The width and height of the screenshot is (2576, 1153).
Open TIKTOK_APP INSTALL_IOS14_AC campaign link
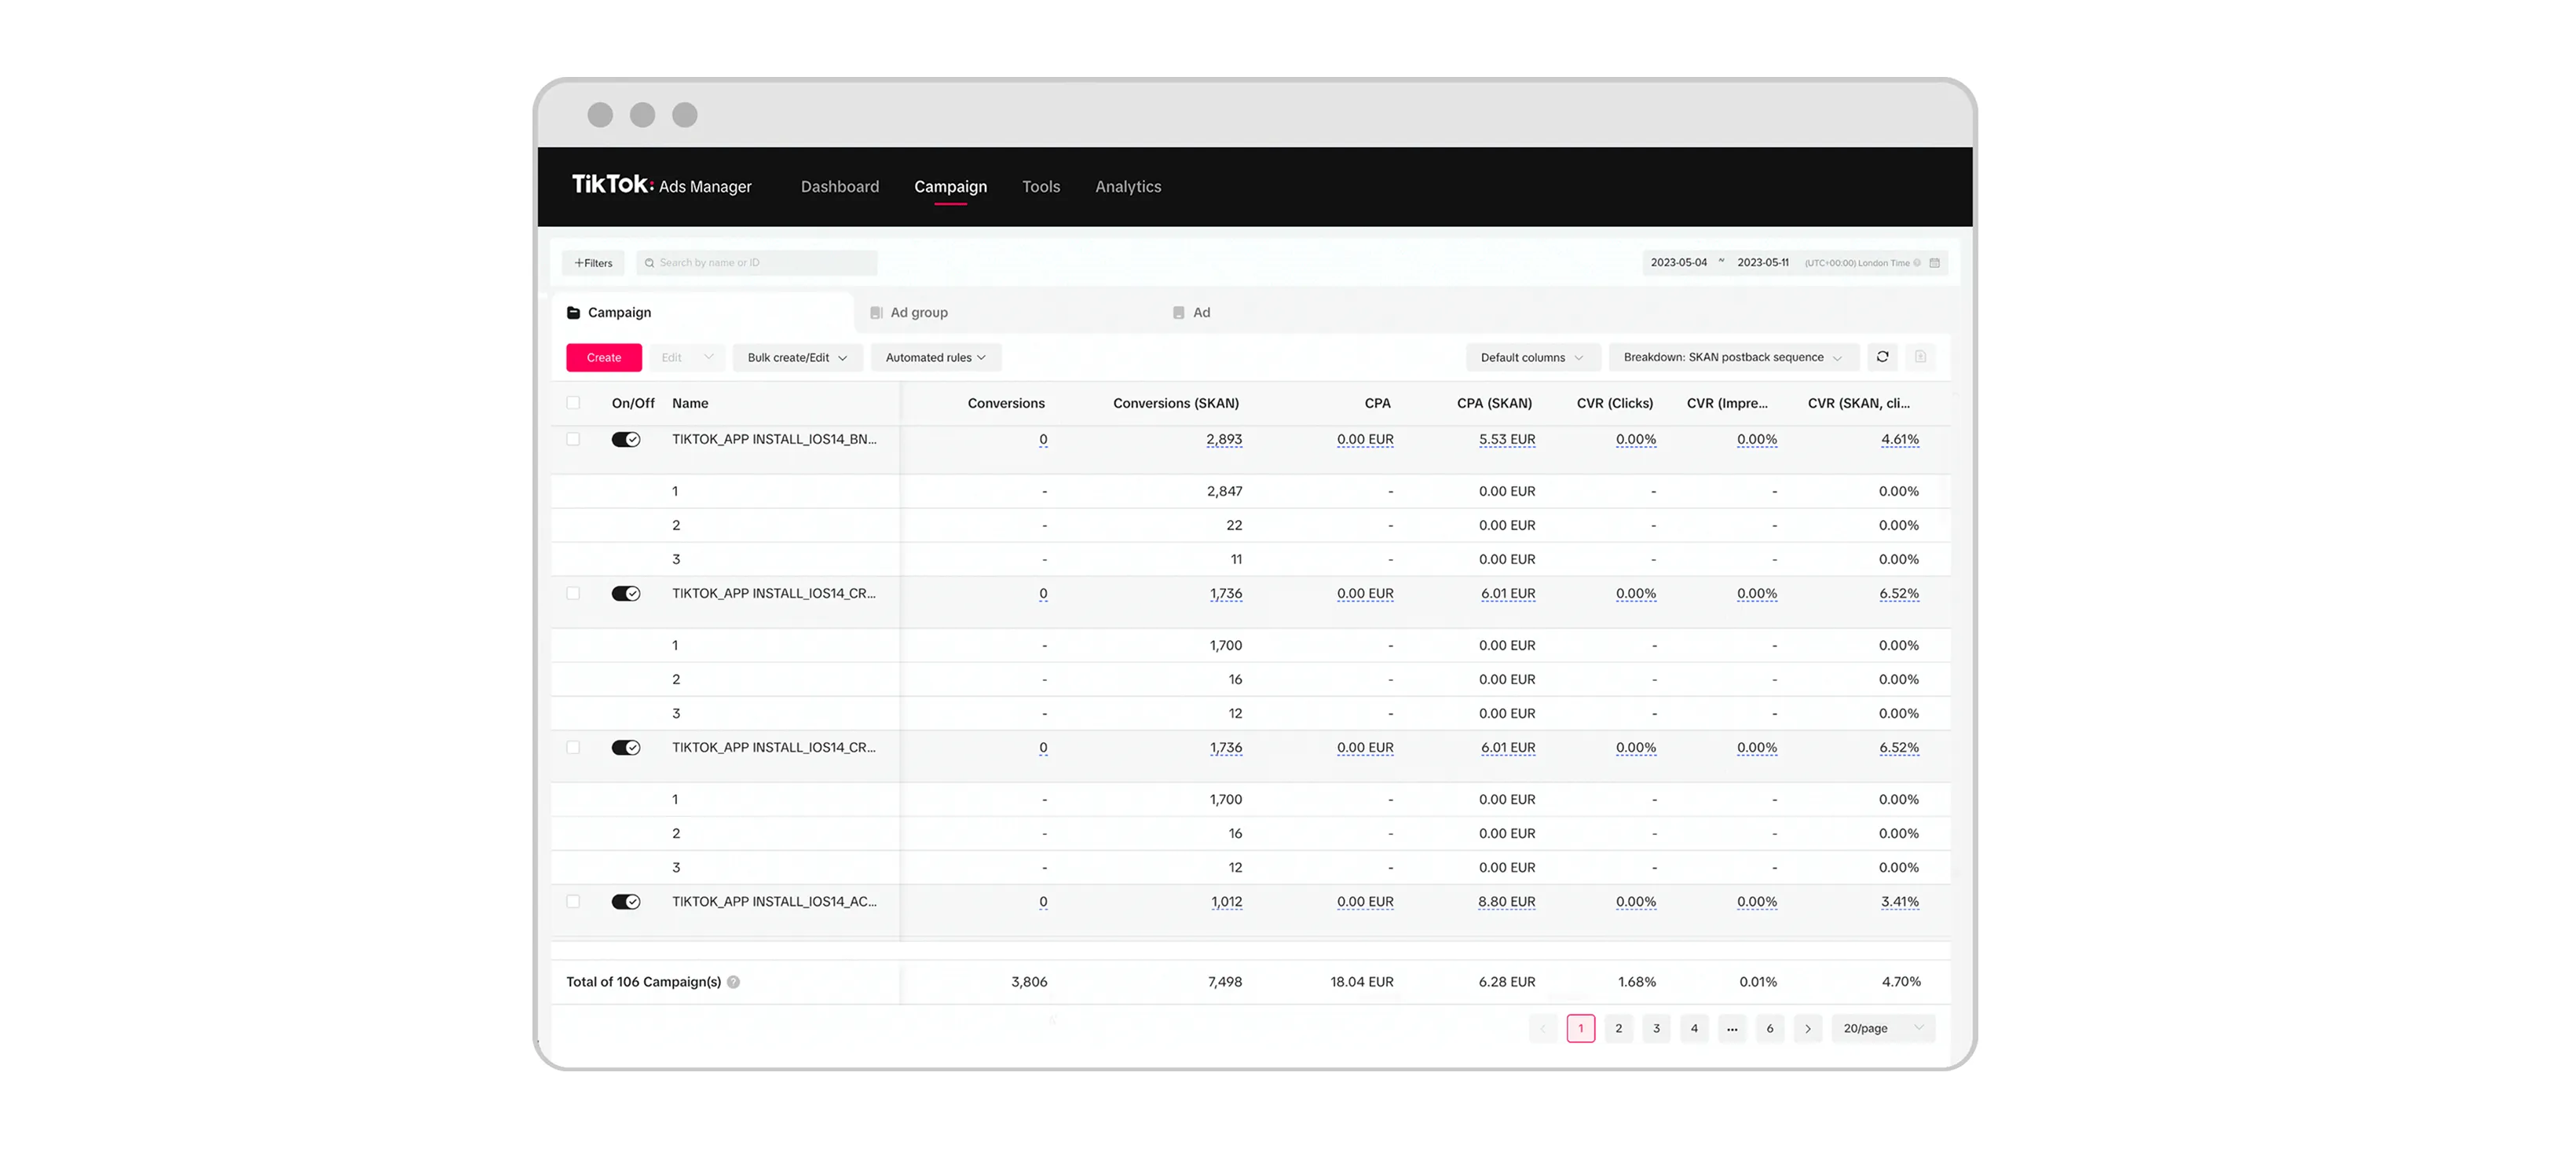pyautogui.click(x=774, y=901)
